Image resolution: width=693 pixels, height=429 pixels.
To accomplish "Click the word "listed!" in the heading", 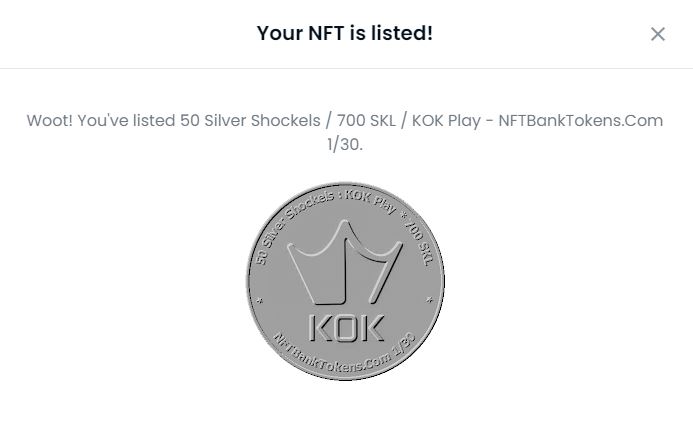I will tap(401, 33).
